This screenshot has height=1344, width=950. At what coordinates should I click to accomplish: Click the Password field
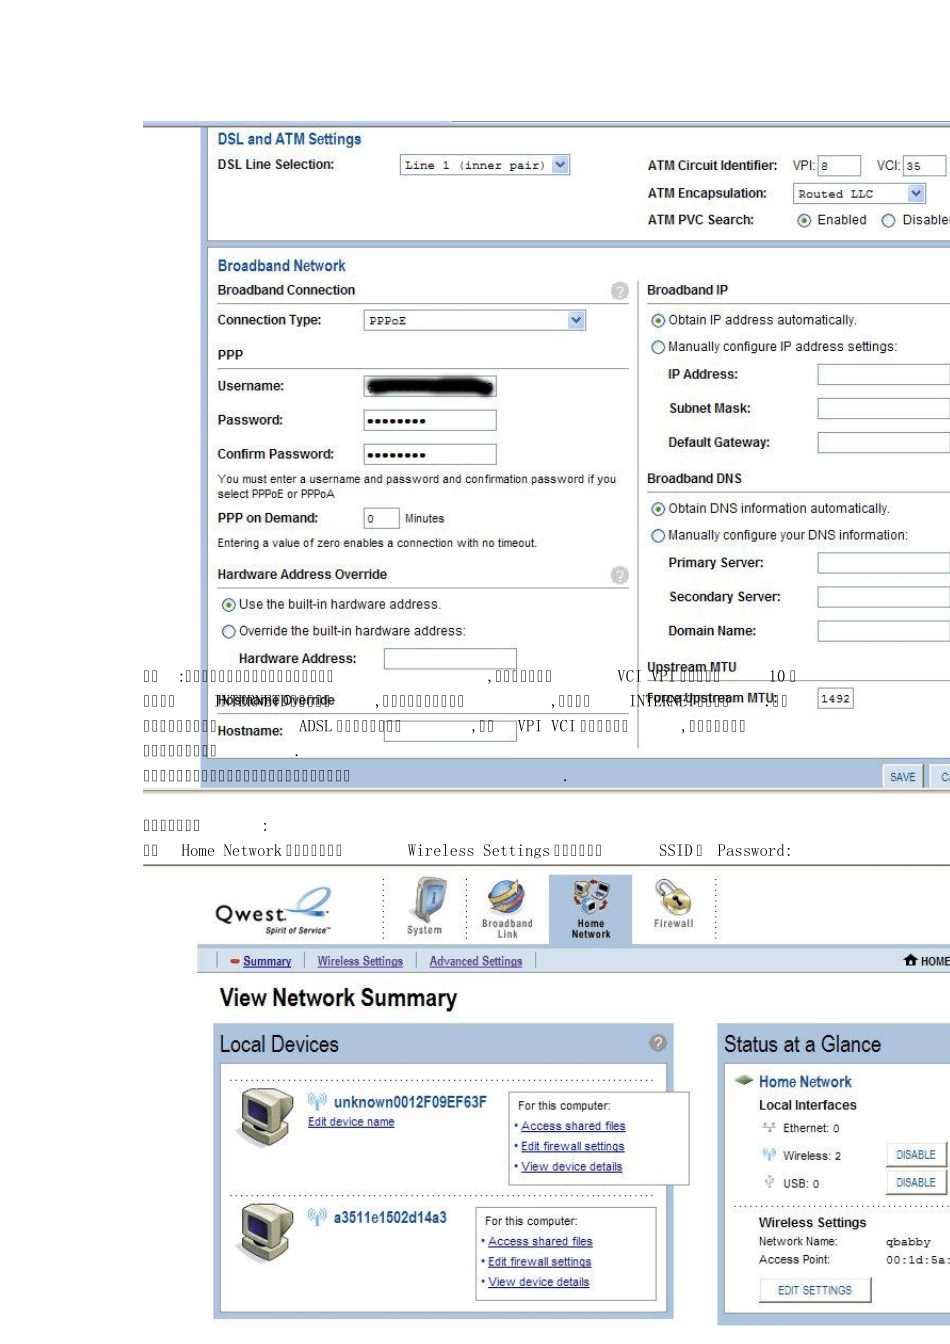click(x=430, y=421)
